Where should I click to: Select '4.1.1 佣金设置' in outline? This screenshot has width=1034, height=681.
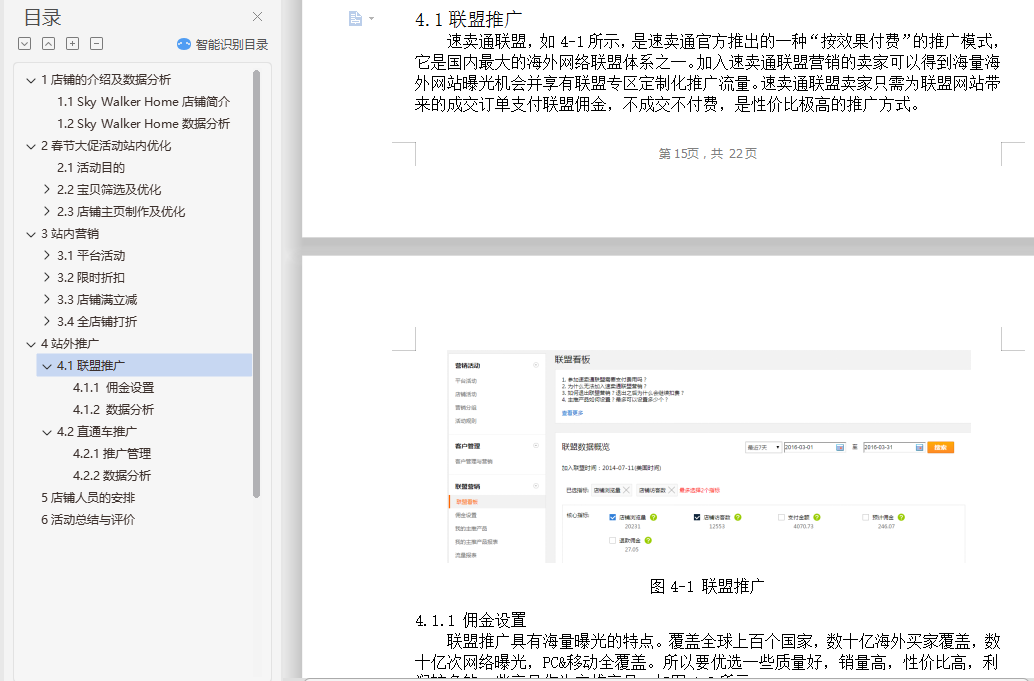(x=113, y=388)
